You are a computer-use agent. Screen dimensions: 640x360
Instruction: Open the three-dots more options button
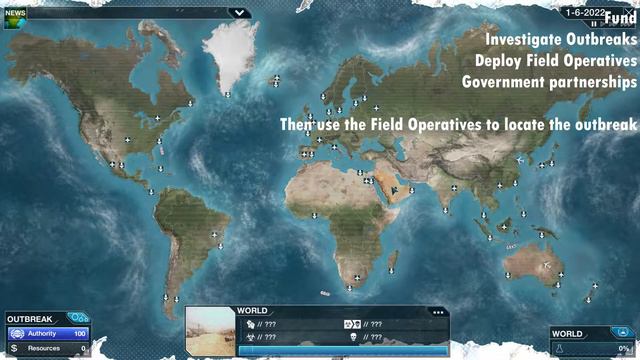438,313
